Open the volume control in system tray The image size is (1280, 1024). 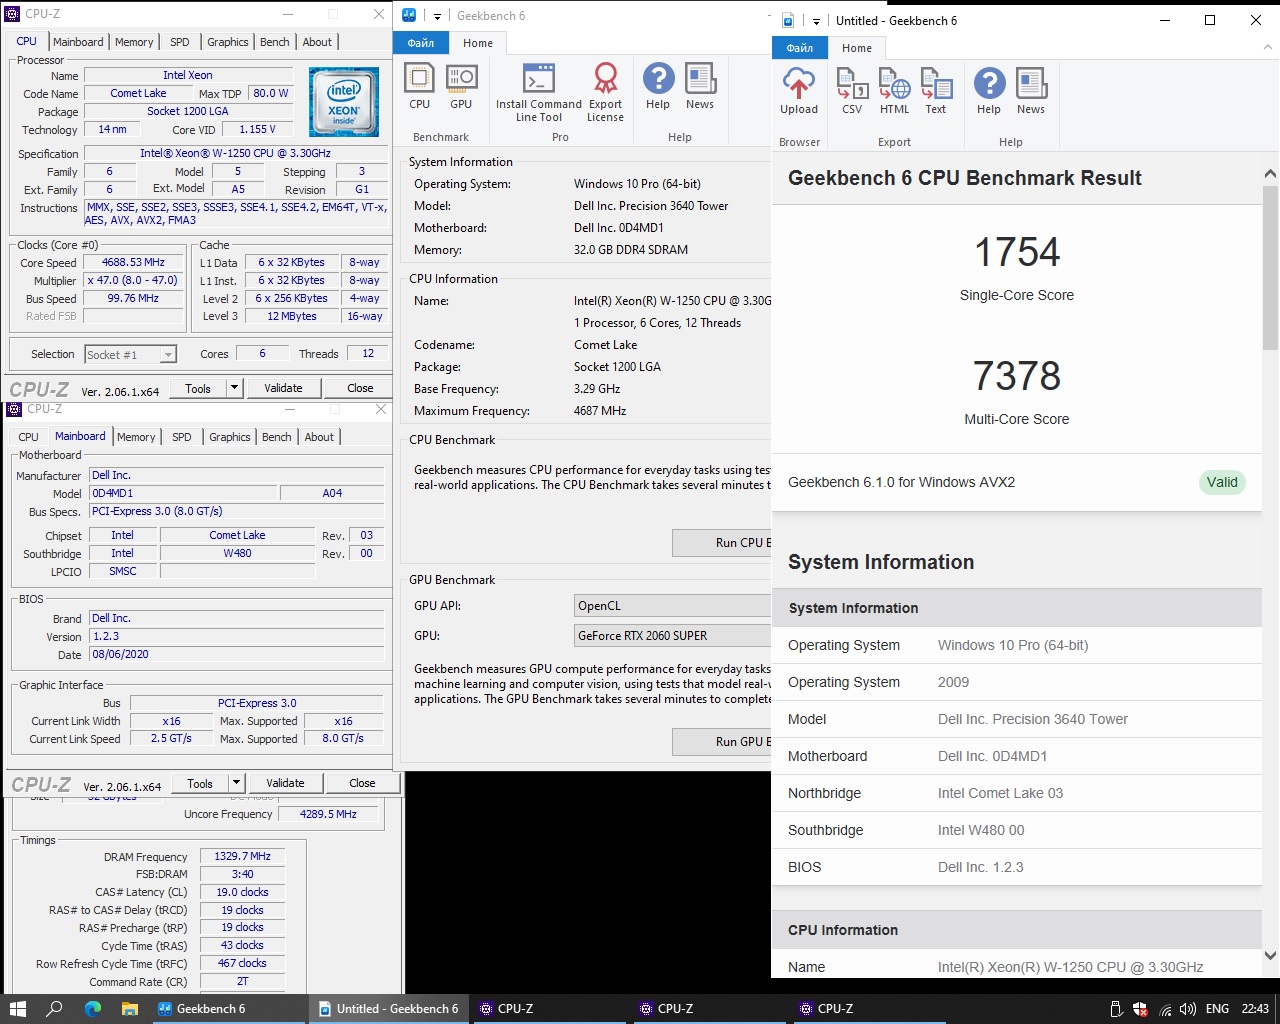(x=1188, y=1009)
